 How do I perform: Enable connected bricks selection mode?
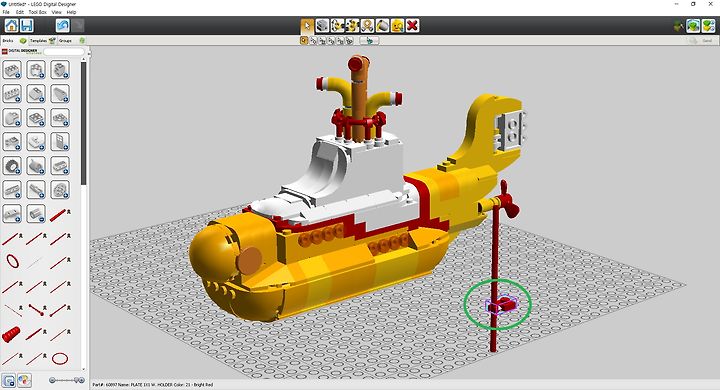[x=322, y=40]
